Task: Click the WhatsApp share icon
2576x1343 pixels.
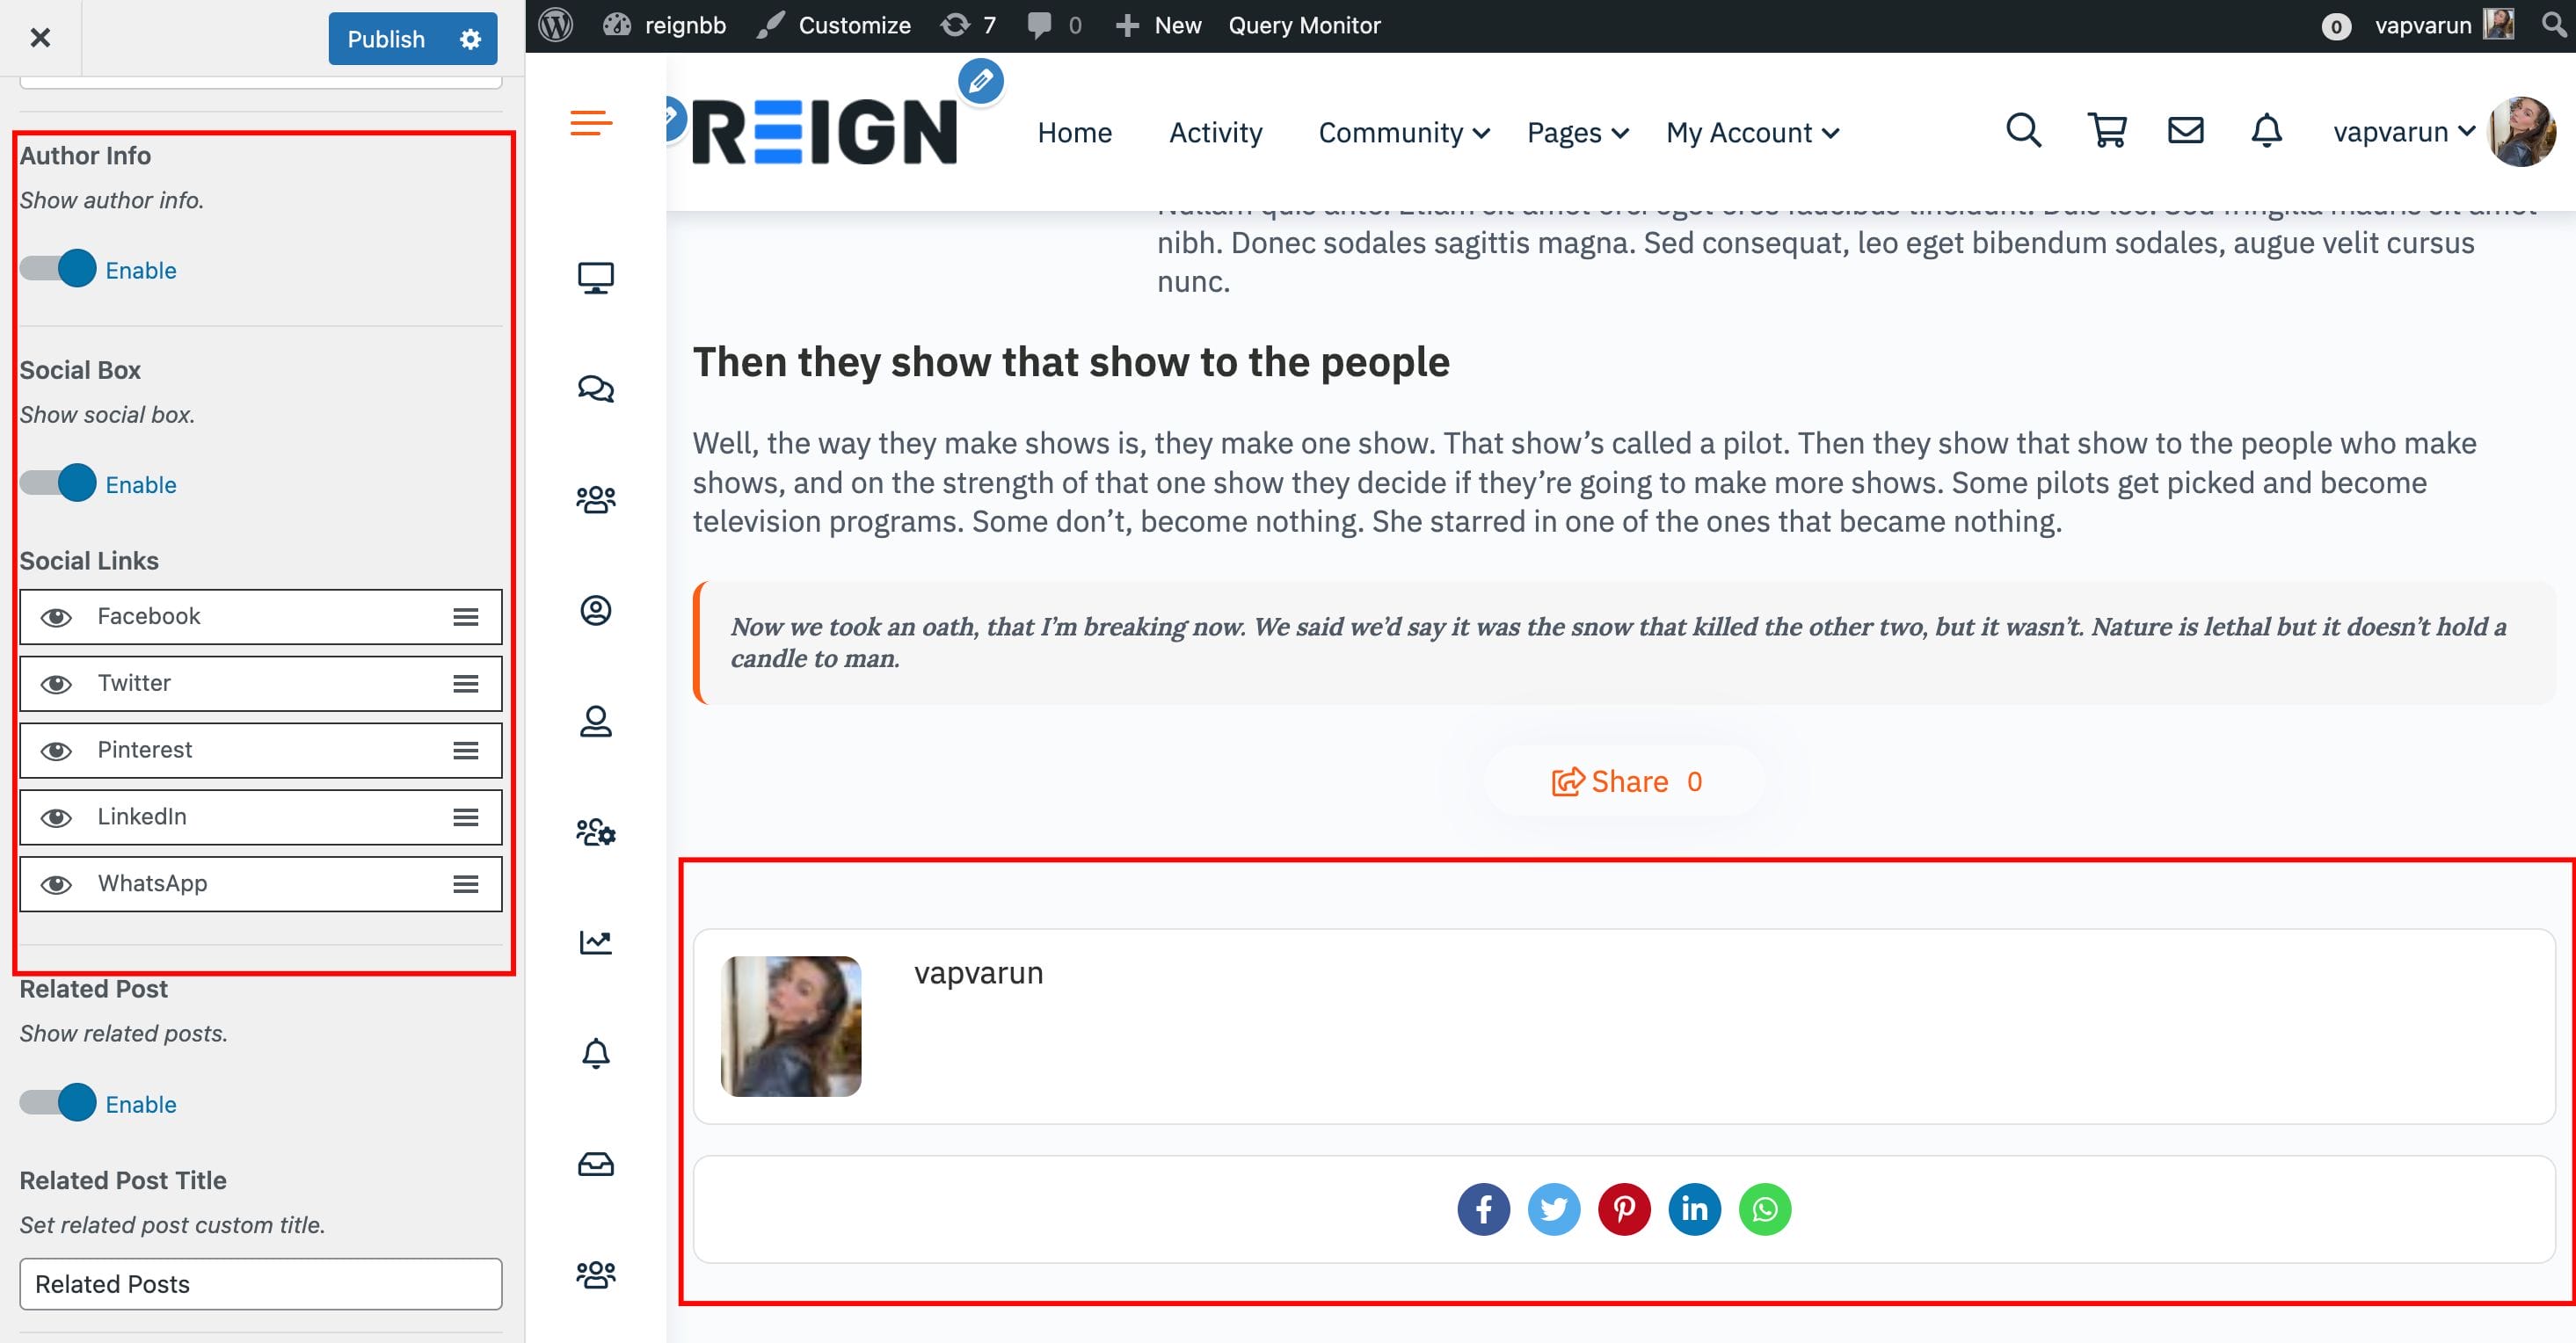Action: 1765,1210
